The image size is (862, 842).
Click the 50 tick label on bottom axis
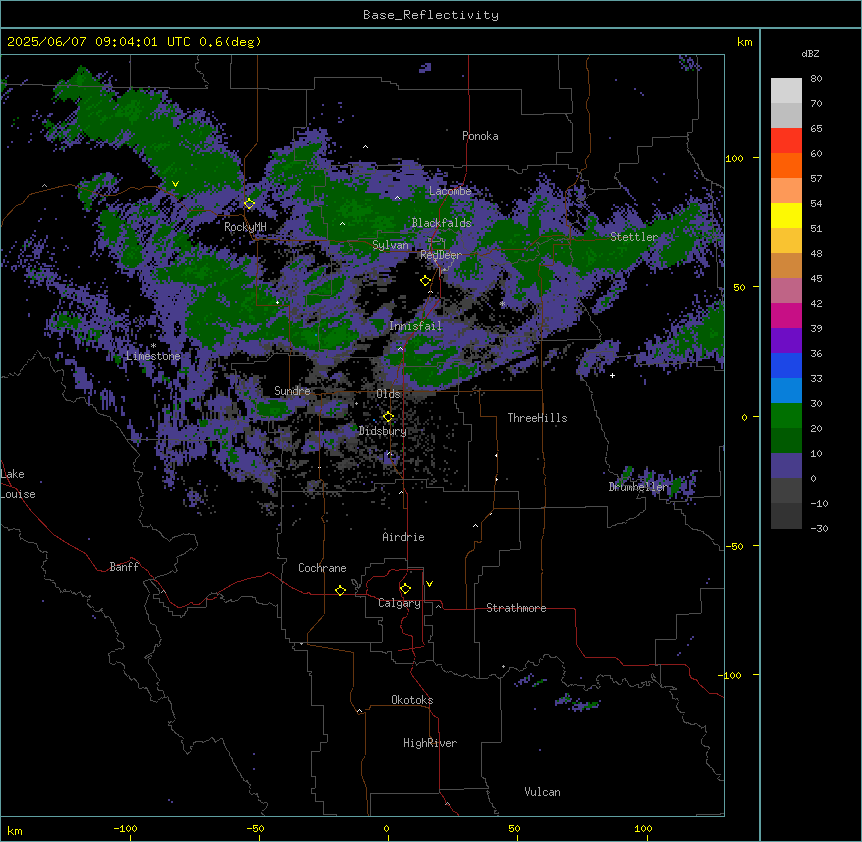[514, 828]
